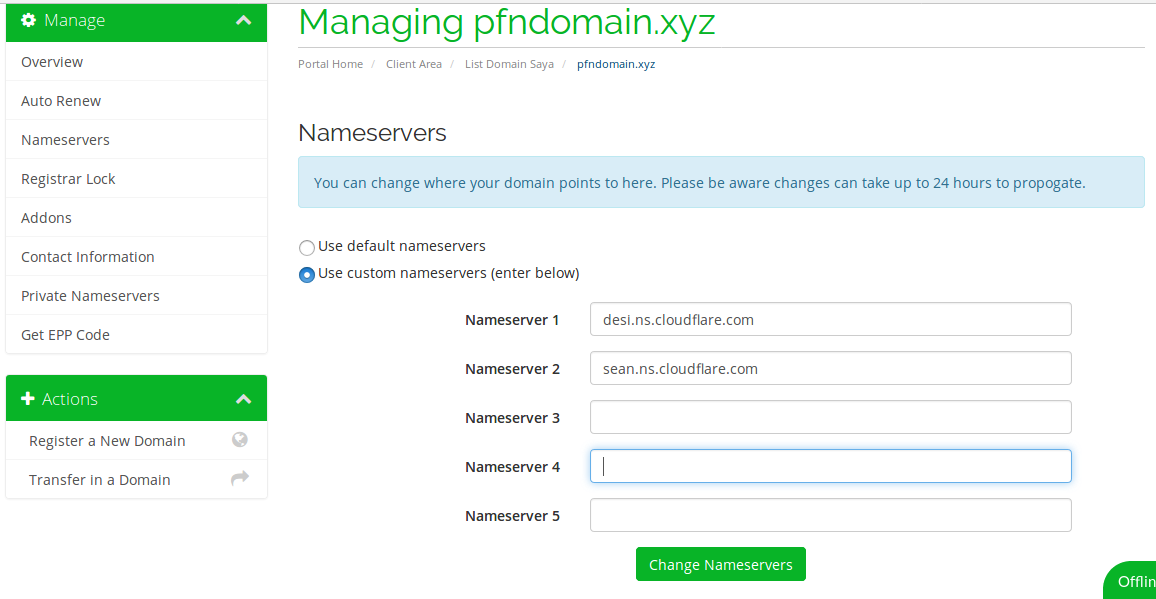Image resolution: width=1156 pixels, height=599 pixels.
Task: Click the plus icon beside Actions
Action: click(x=28, y=399)
